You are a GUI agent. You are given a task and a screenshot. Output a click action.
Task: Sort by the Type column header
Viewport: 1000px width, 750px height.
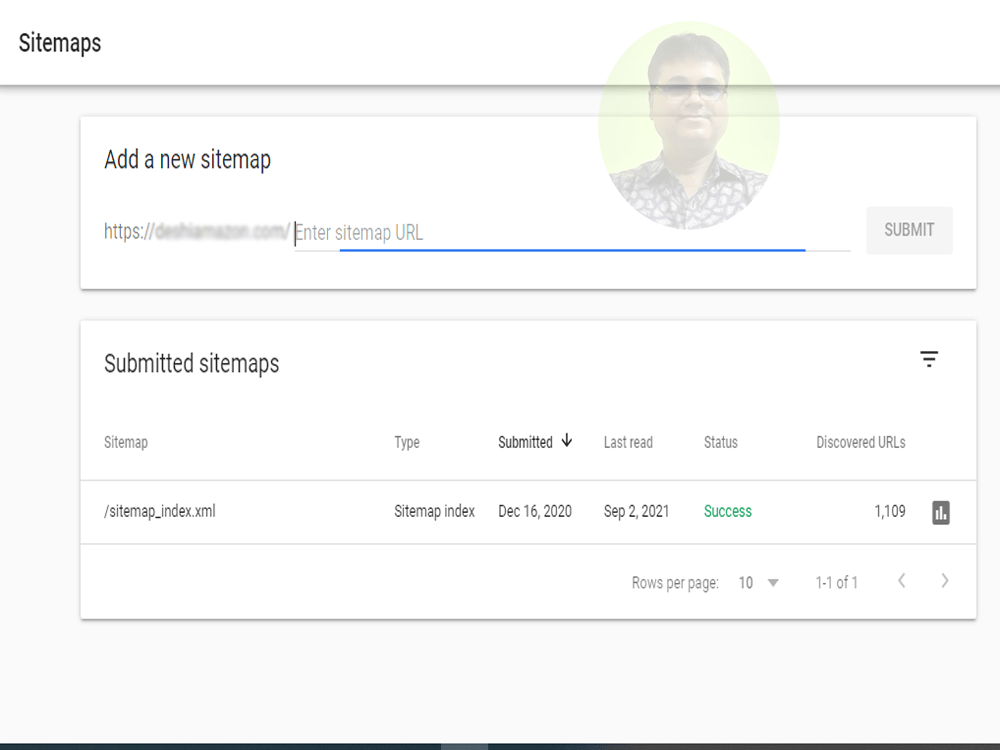click(407, 442)
